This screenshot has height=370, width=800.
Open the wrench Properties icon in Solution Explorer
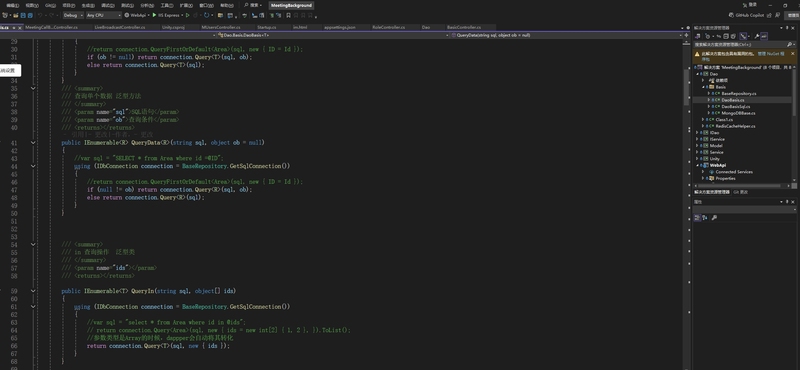coord(757,36)
